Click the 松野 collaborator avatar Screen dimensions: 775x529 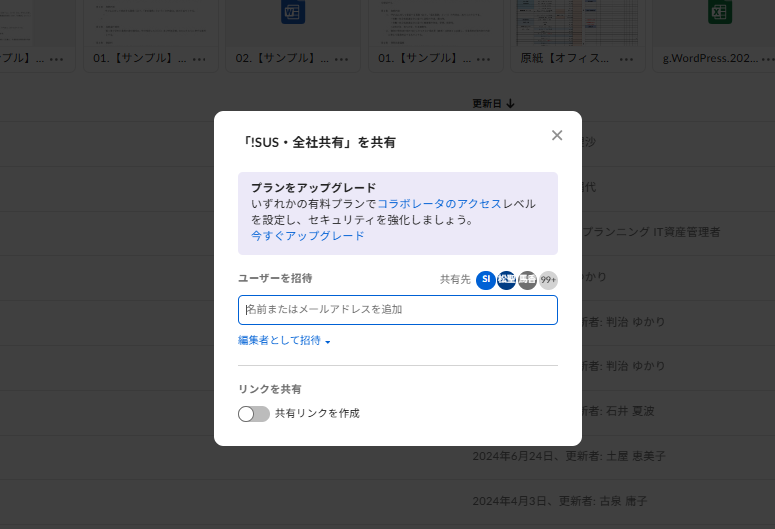(x=506, y=280)
